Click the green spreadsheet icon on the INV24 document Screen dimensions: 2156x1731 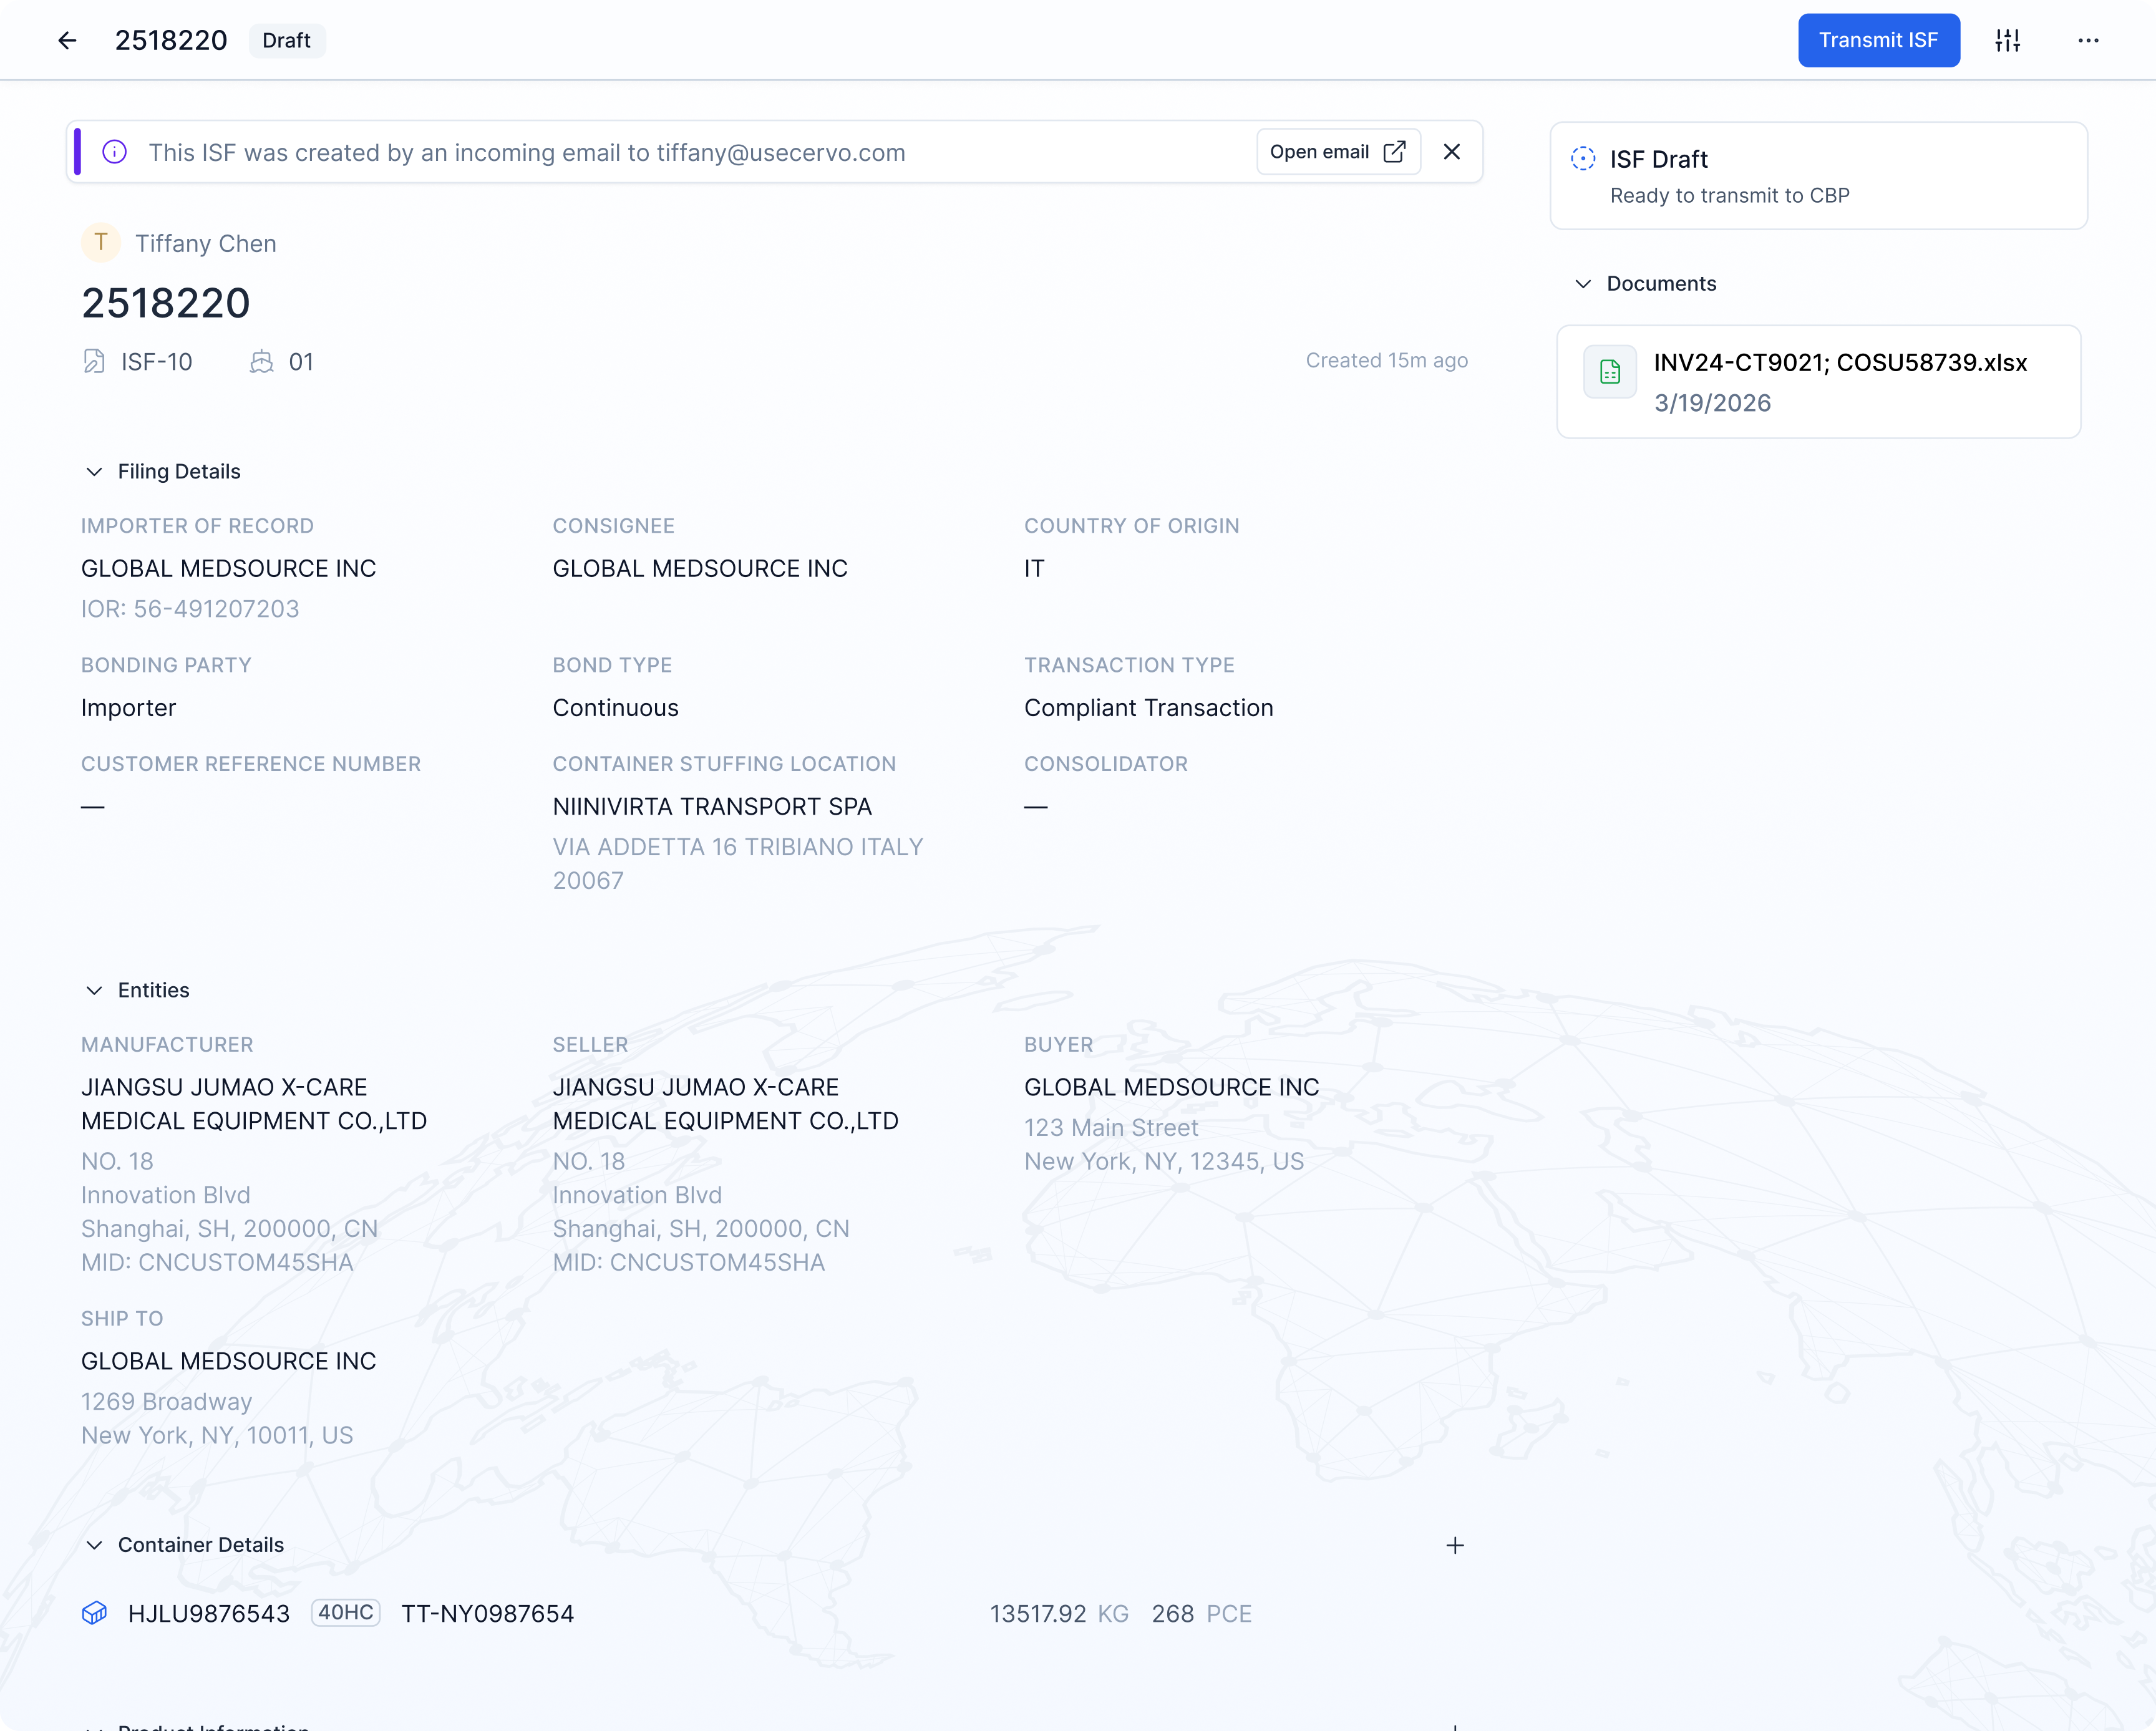pyautogui.click(x=1609, y=371)
